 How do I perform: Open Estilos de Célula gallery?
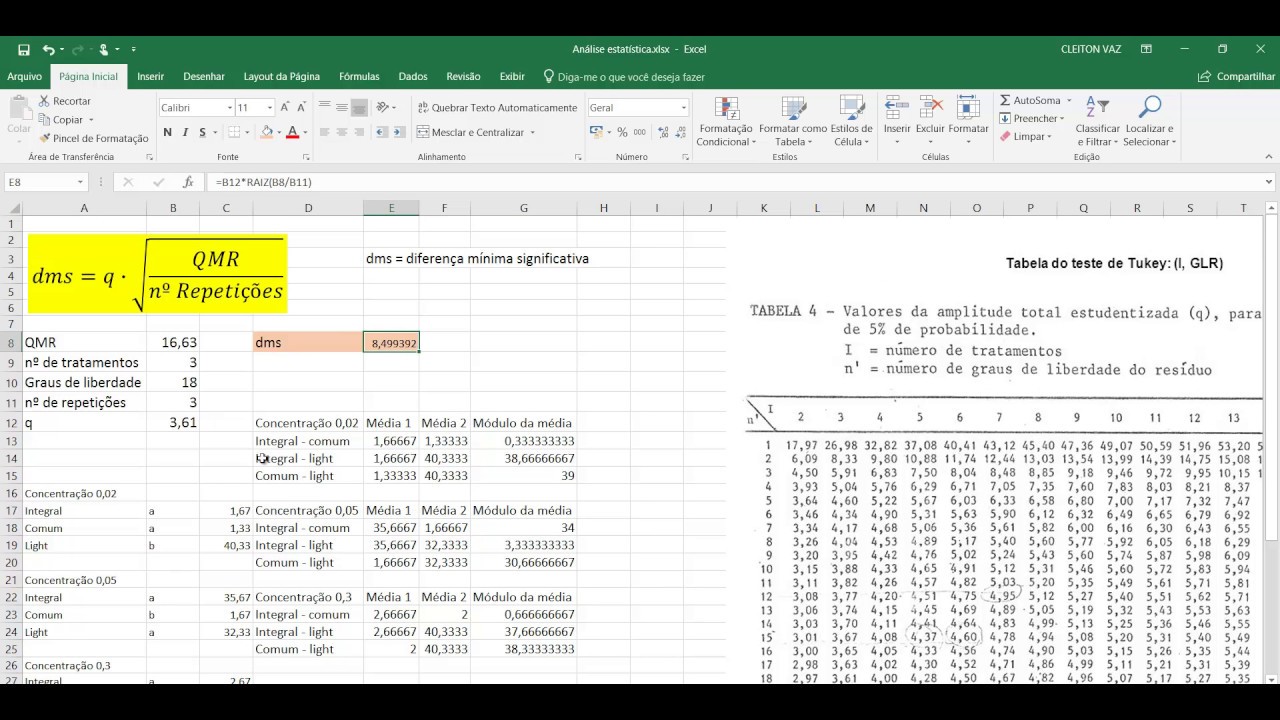852,121
